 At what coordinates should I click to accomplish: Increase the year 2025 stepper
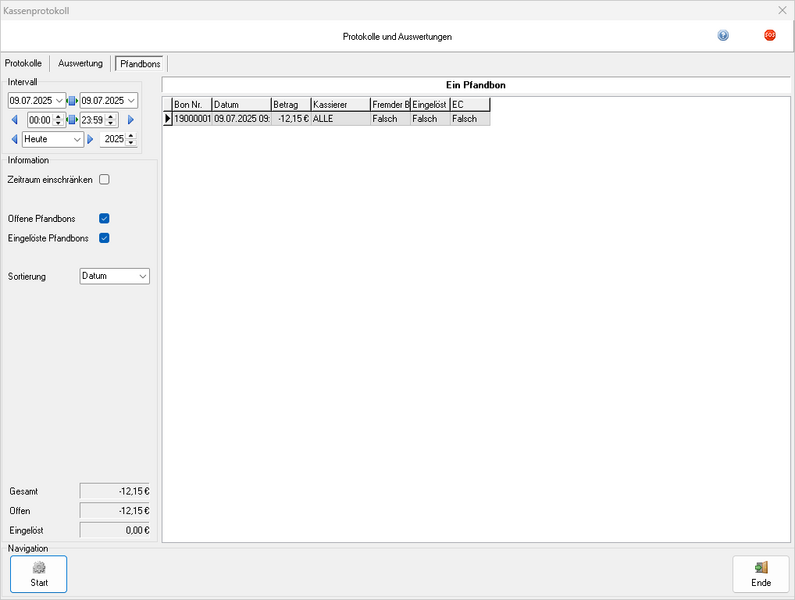coord(133,136)
